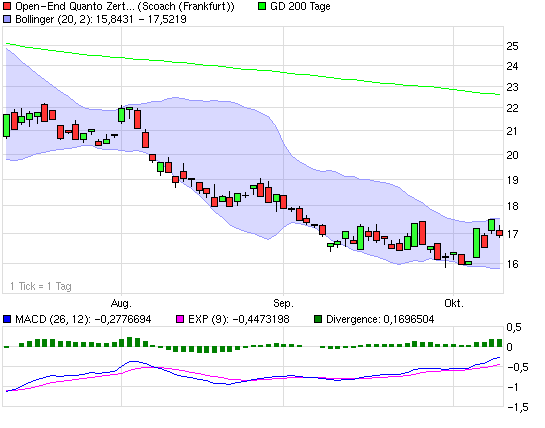The width and height of the screenshot is (545, 428).
Task: Click the price axis label 22
Action: pos(512,108)
